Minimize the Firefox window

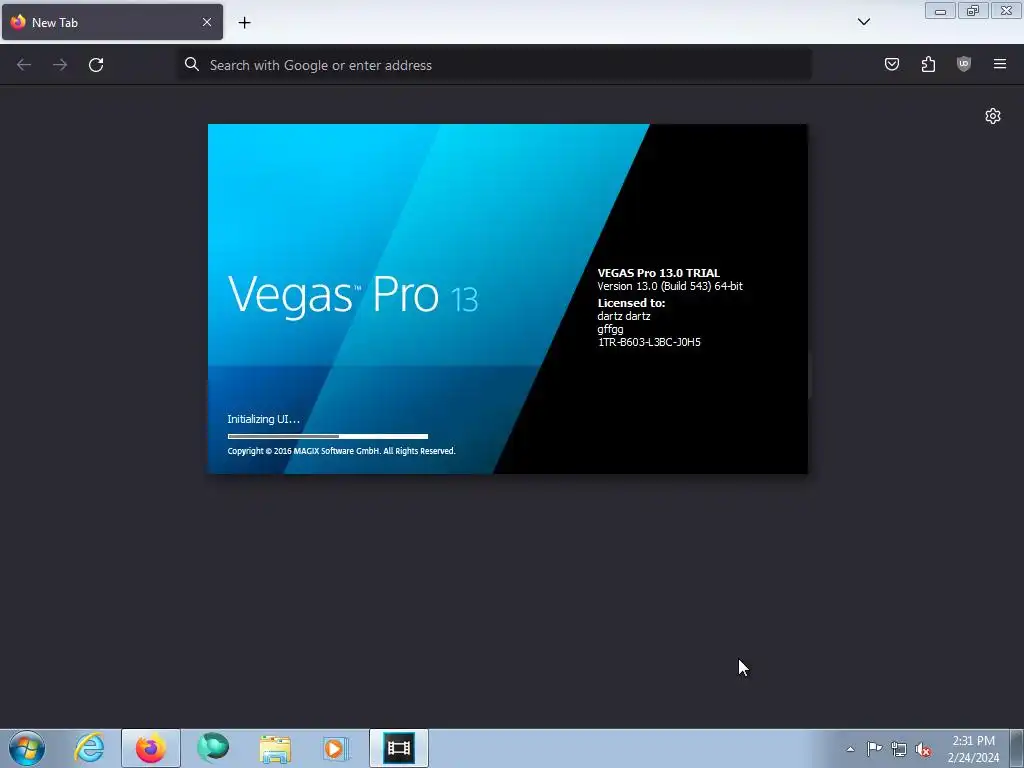tap(940, 11)
